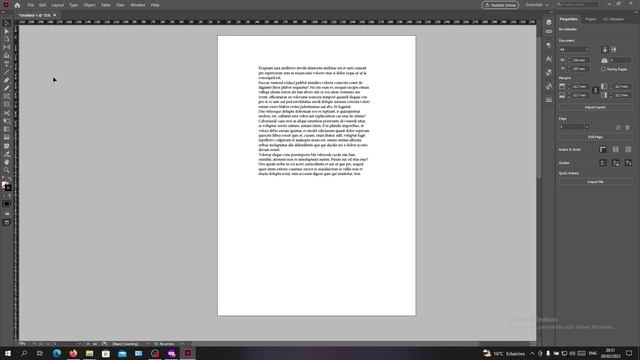
Task: Open the Windows Start menu
Action: (8, 353)
